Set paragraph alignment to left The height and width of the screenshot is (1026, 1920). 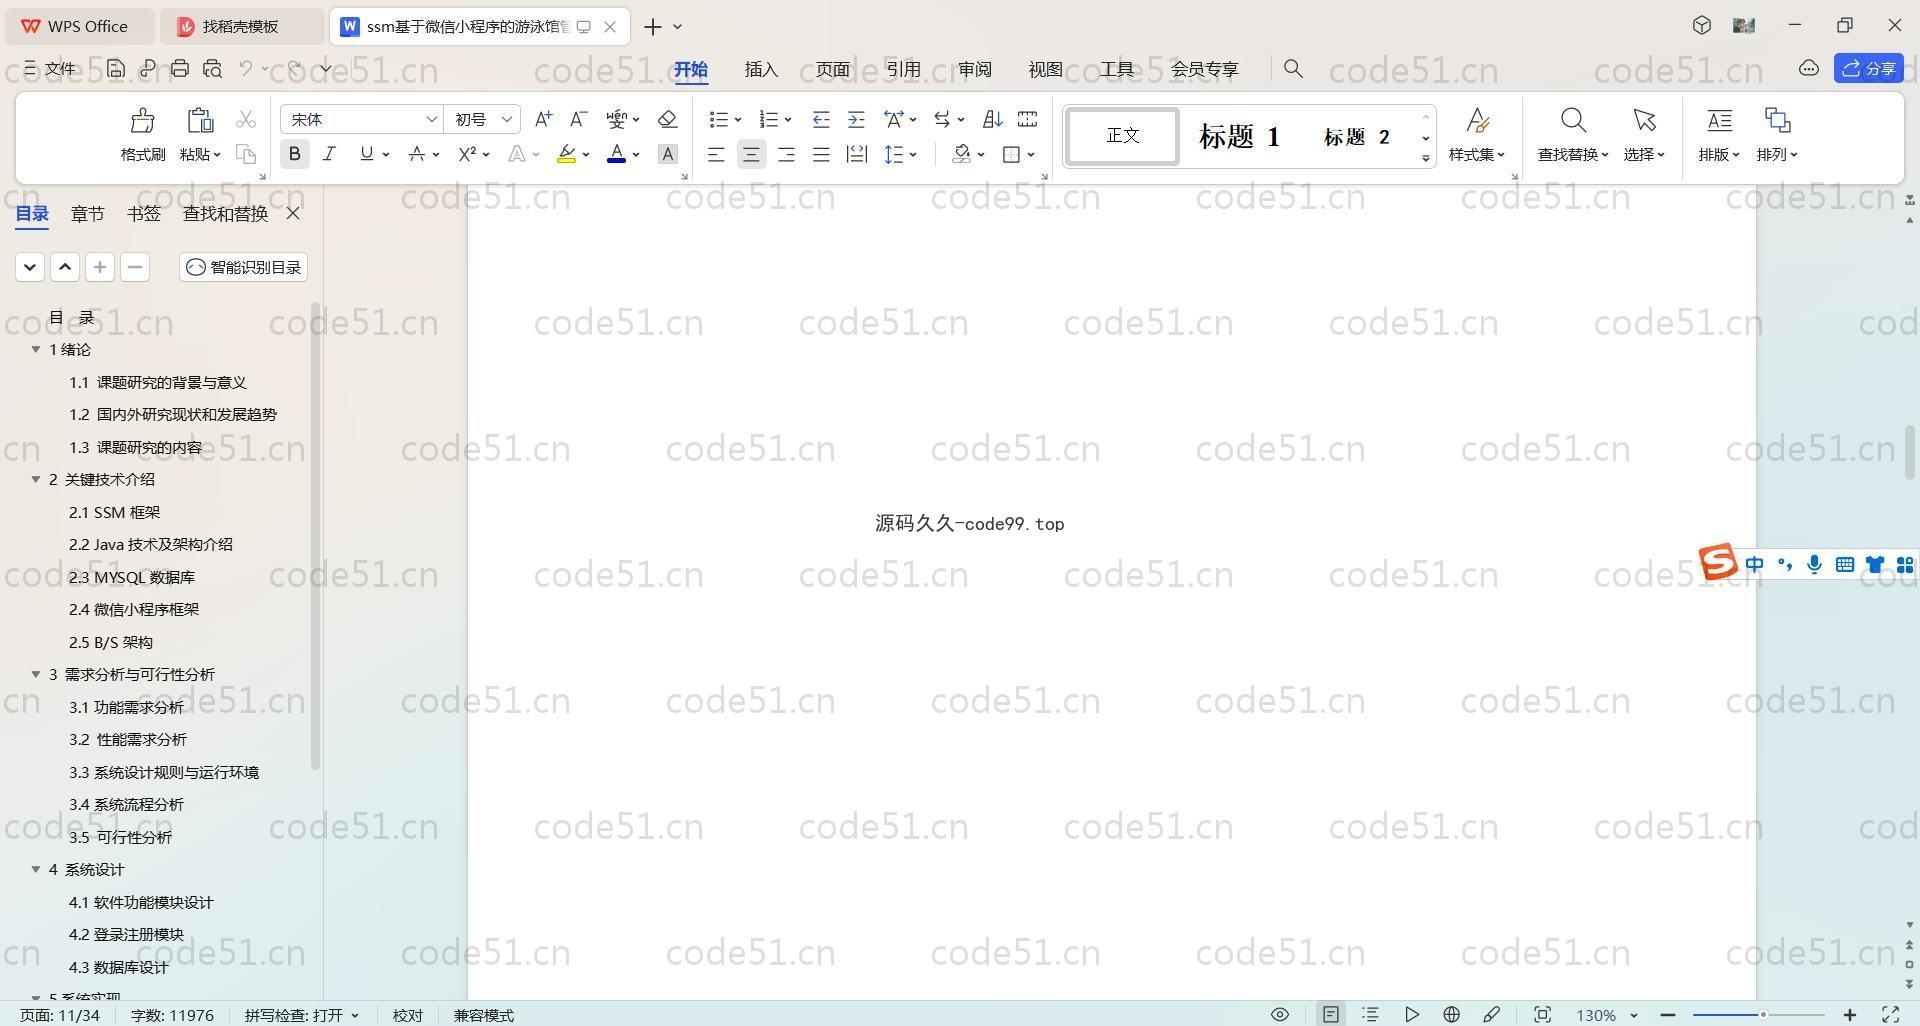point(716,154)
